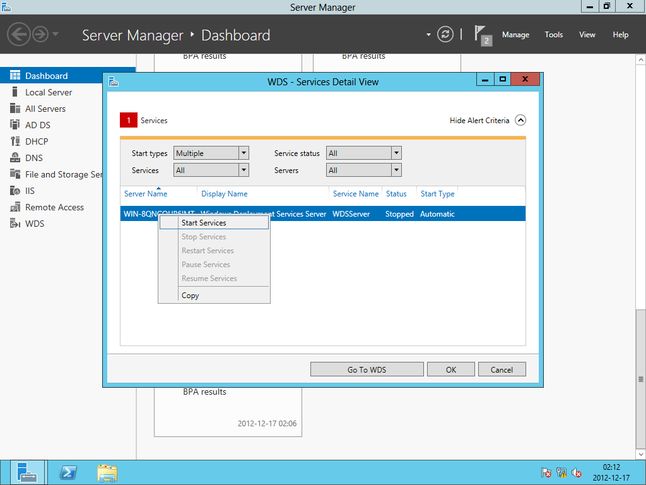The image size is (646, 485).
Task: Choose Copy from context menu
Action: click(214, 295)
